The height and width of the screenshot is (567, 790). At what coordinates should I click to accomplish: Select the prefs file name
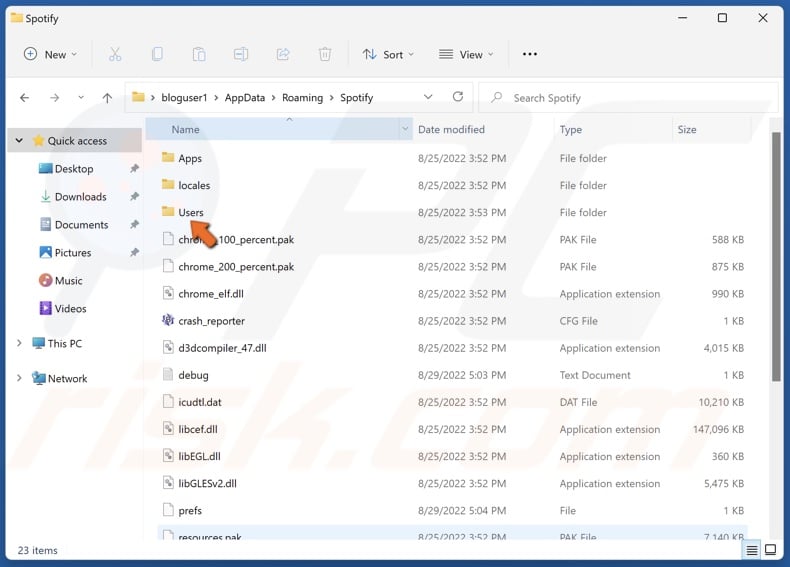tap(190, 511)
